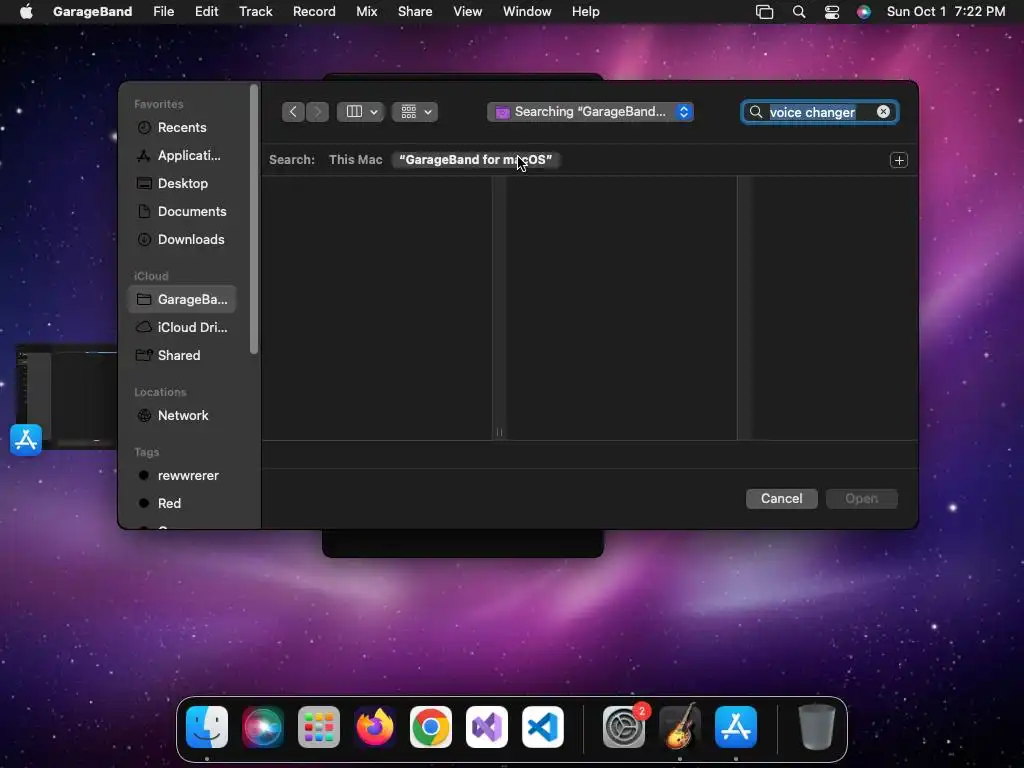
Task: Select iCloud Drive in the sidebar
Action: point(182,327)
